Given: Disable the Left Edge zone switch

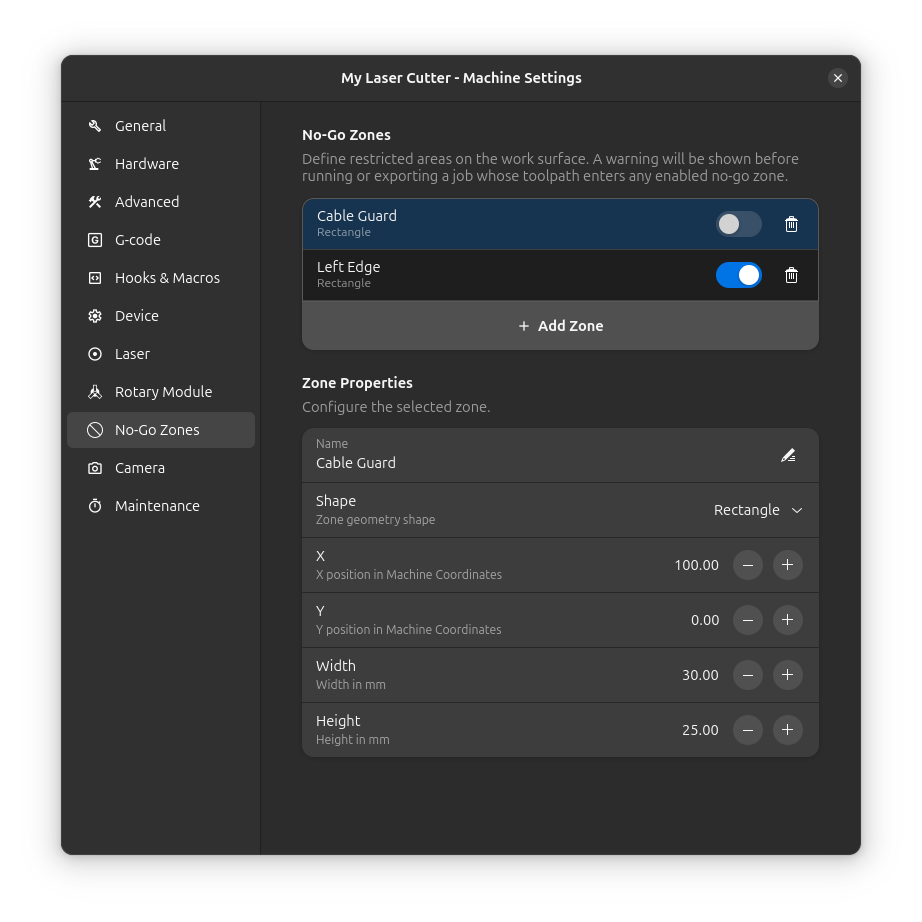Looking at the screenshot, I should pyautogui.click(x=738, y=275).
